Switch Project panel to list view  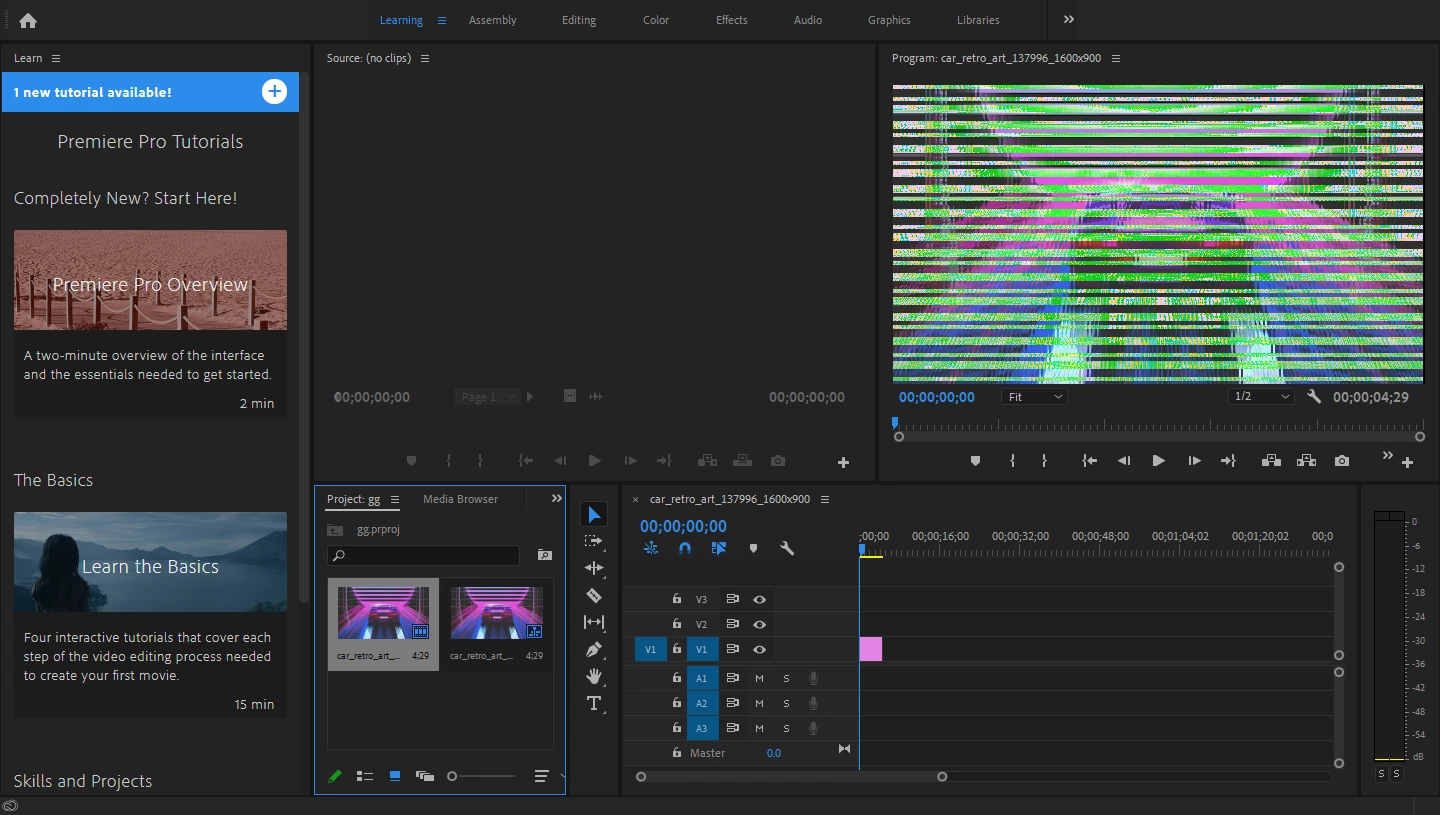(365, 776)
